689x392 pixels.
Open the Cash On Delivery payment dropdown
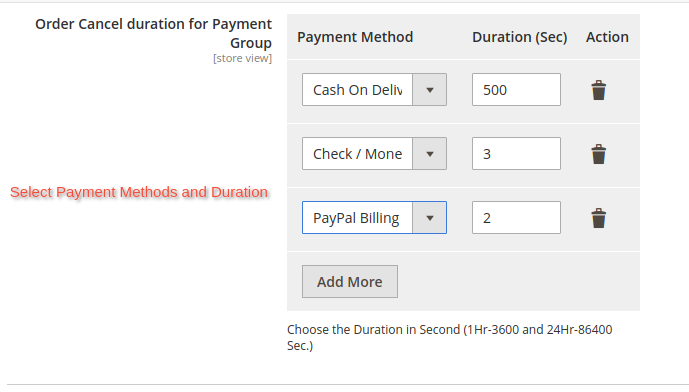(x=374, y=90)
